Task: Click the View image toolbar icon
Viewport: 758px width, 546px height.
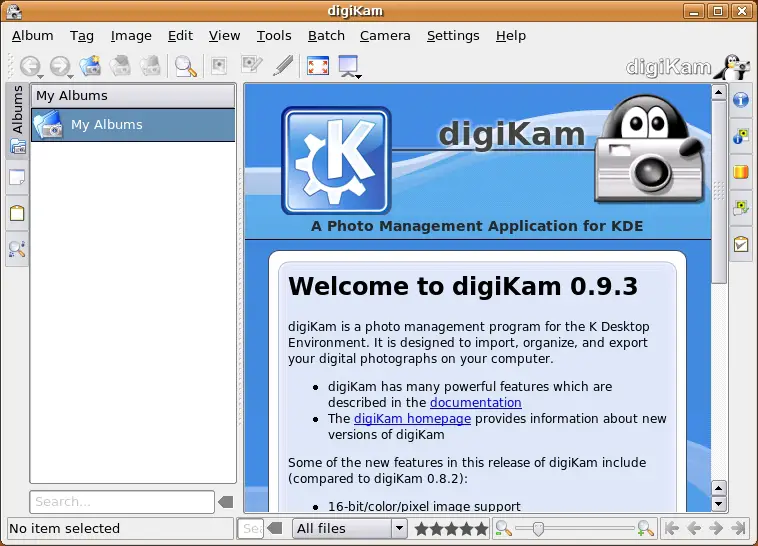Action: [x=219, y=66]
